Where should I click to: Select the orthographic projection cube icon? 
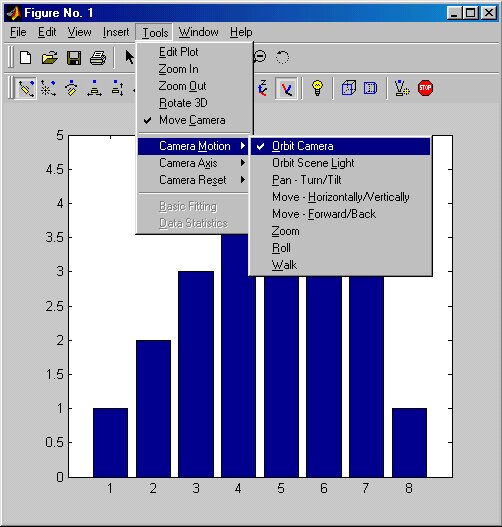point(349,88)
